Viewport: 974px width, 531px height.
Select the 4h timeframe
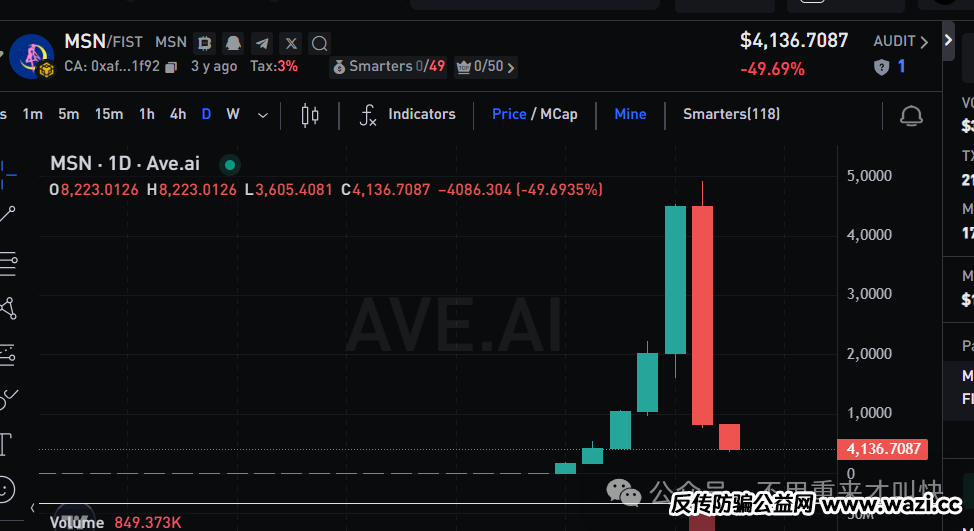(178, 114)
